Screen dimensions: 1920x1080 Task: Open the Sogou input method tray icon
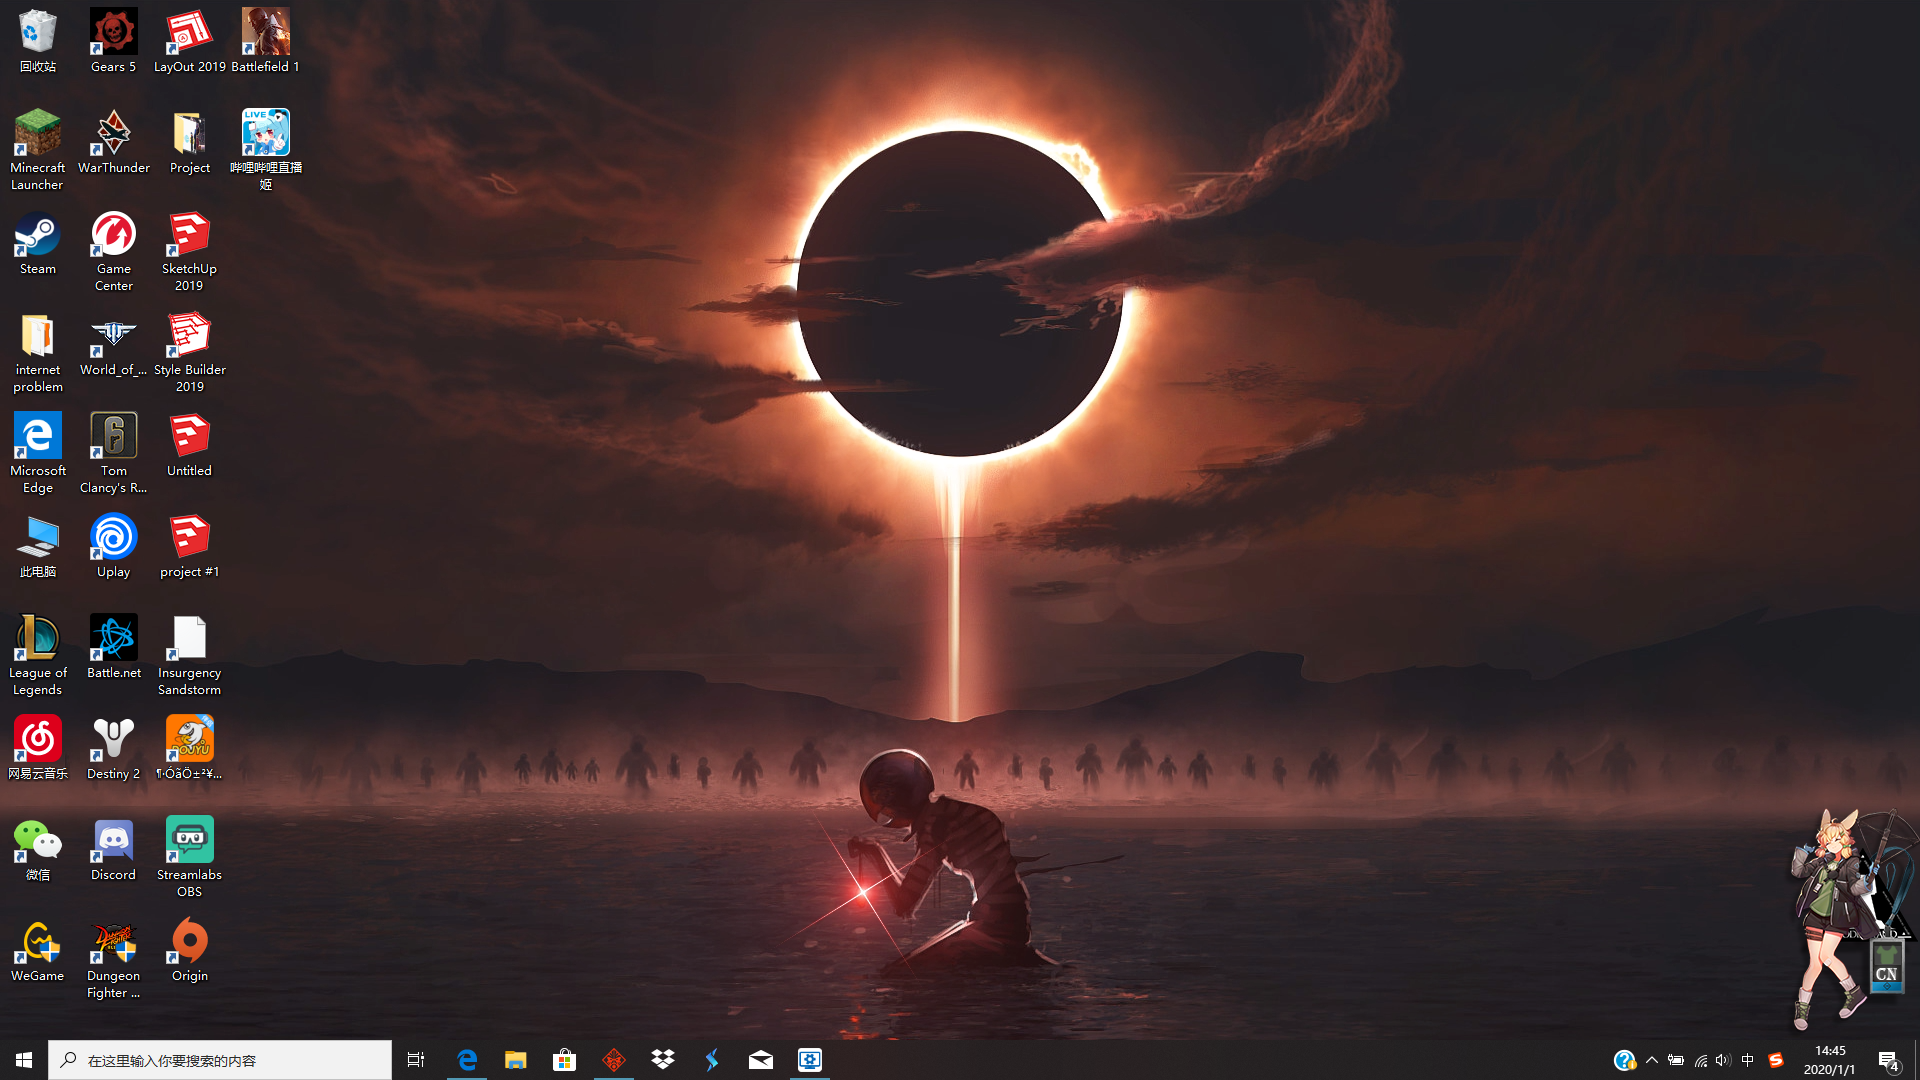pyautogui.click(x=1776, y=1060)
